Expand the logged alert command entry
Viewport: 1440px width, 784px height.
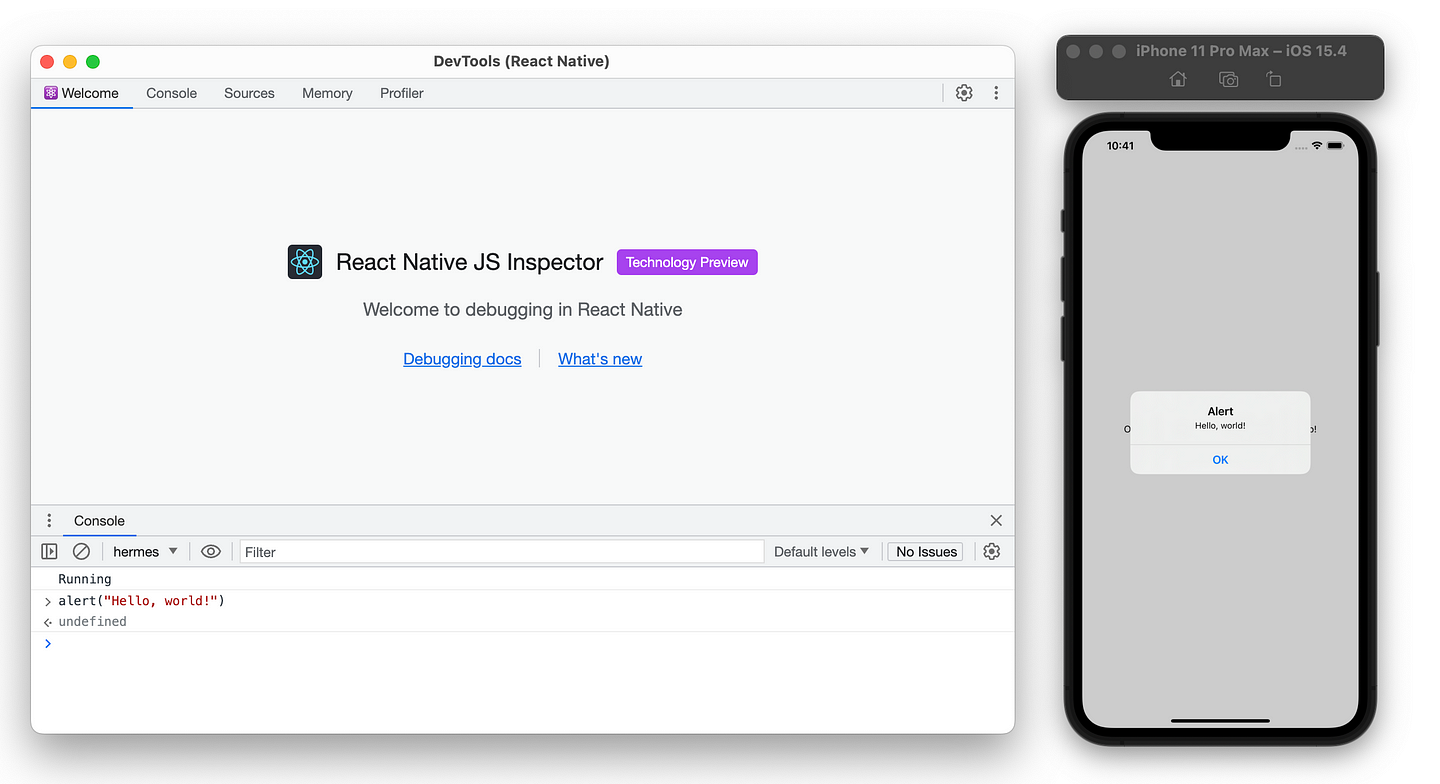47,601
